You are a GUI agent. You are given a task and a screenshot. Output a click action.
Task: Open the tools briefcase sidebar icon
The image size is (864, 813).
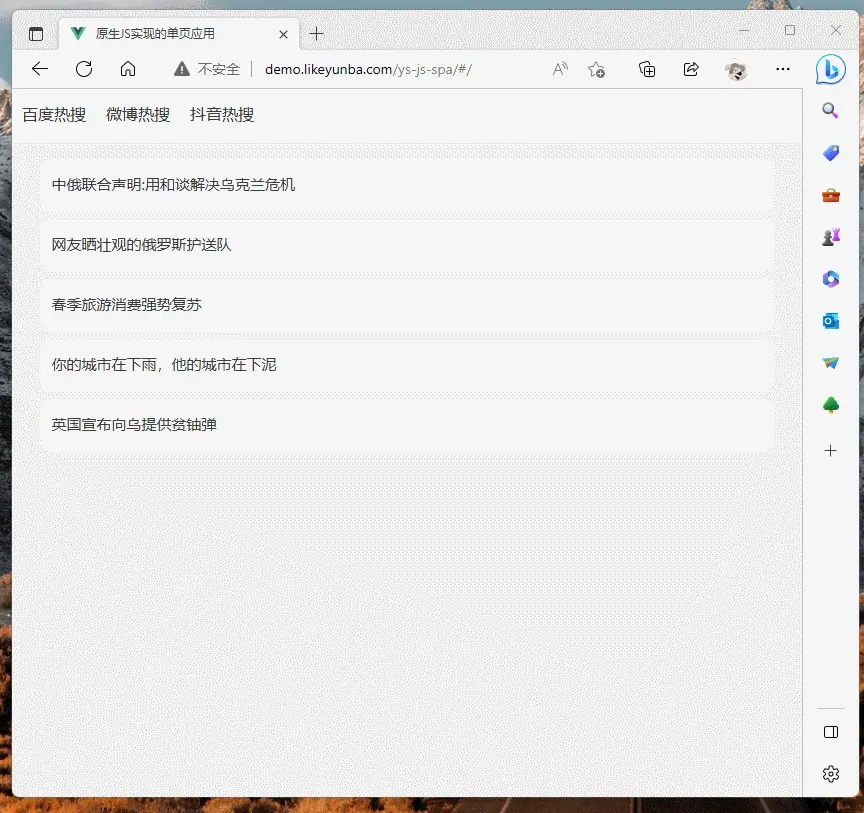831,195
